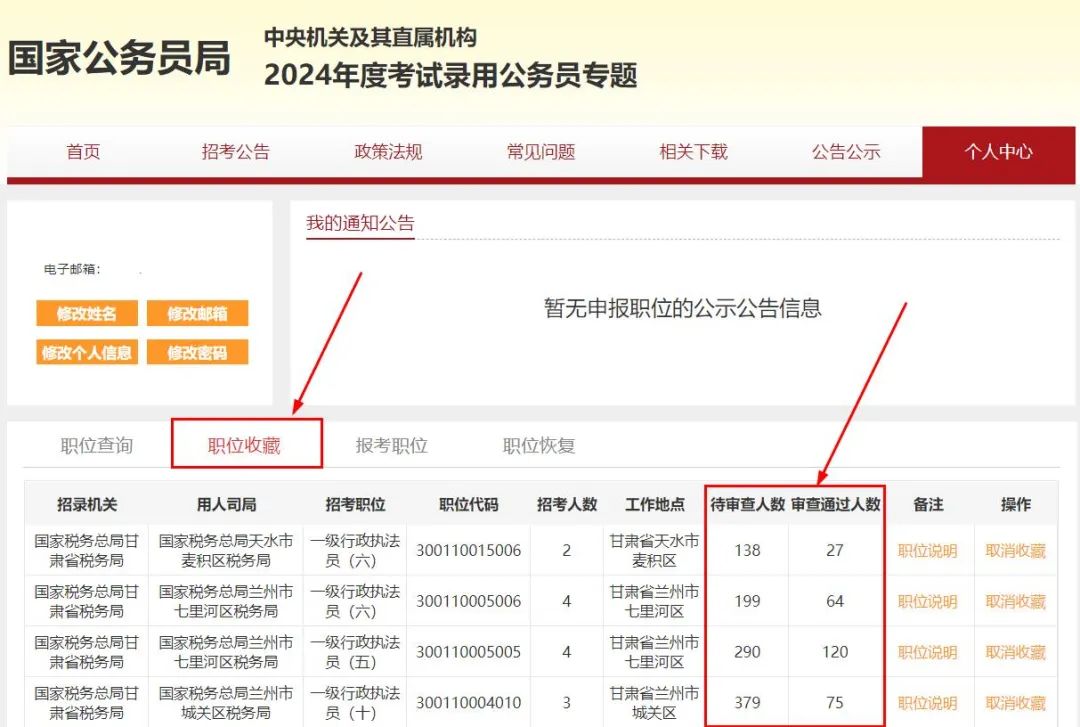
Task: Click the 电子邮箱 label
Action: 72,269
